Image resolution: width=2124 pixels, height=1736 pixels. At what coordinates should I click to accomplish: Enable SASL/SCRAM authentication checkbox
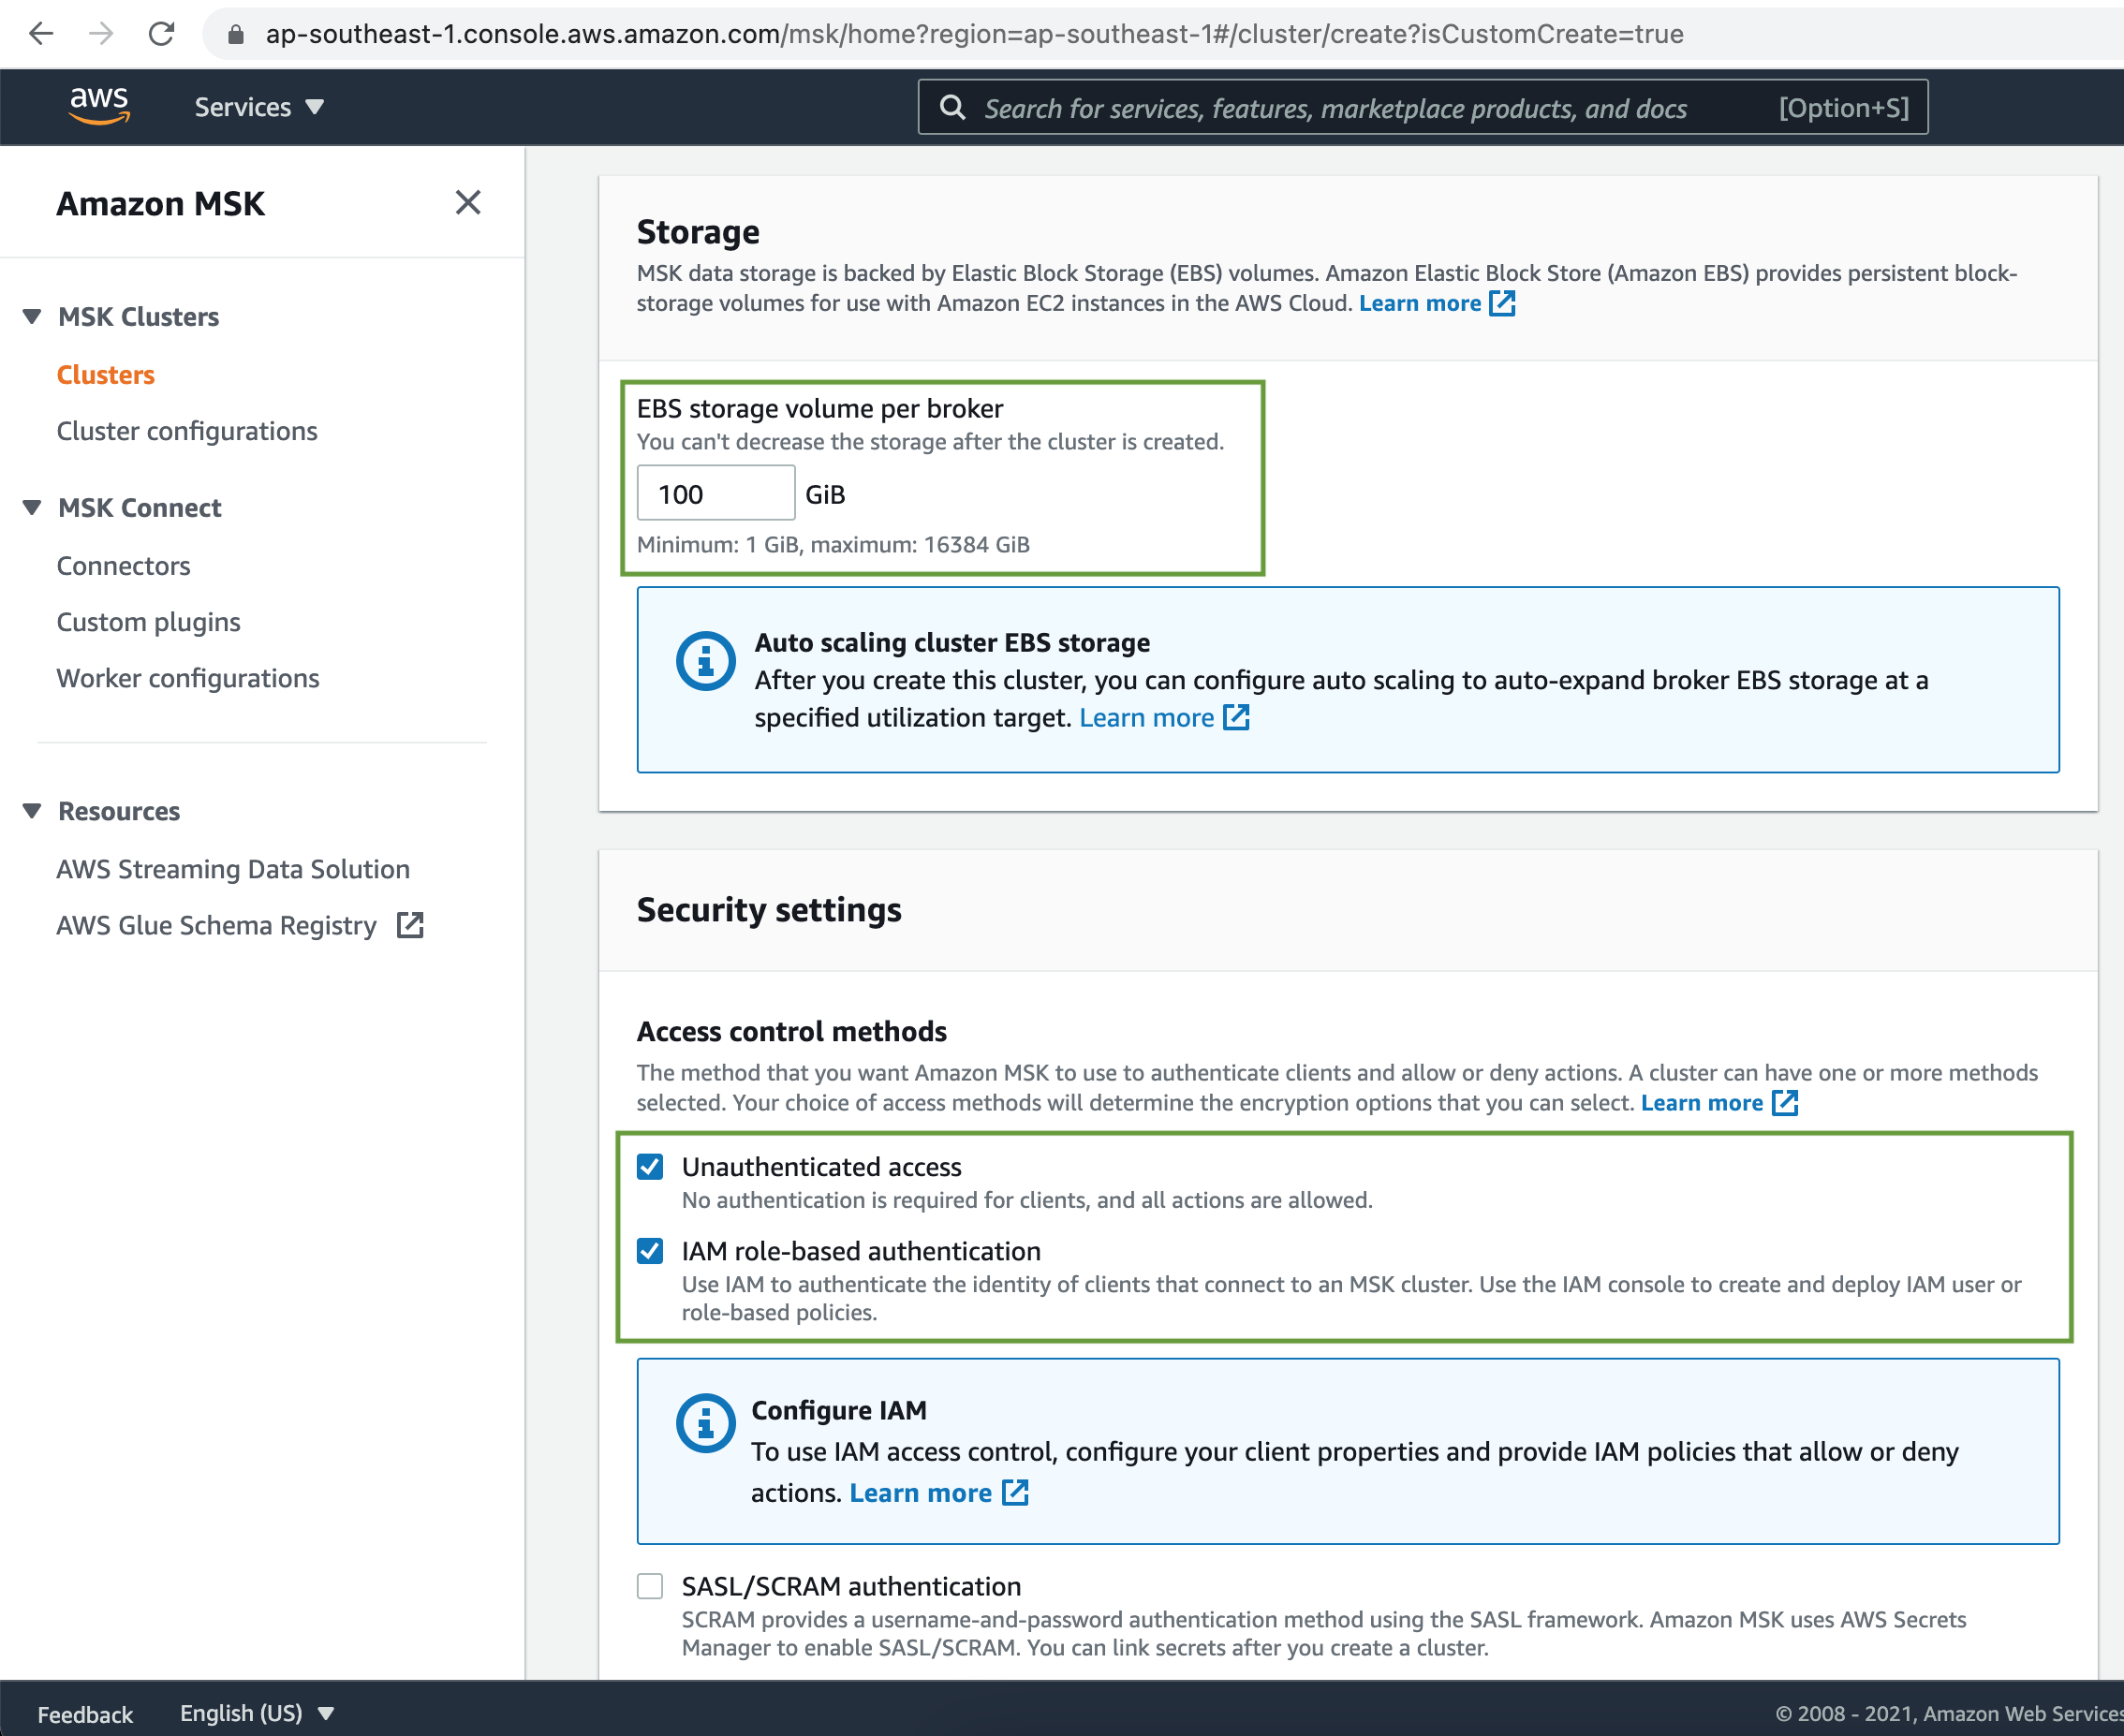(650, 1586)
